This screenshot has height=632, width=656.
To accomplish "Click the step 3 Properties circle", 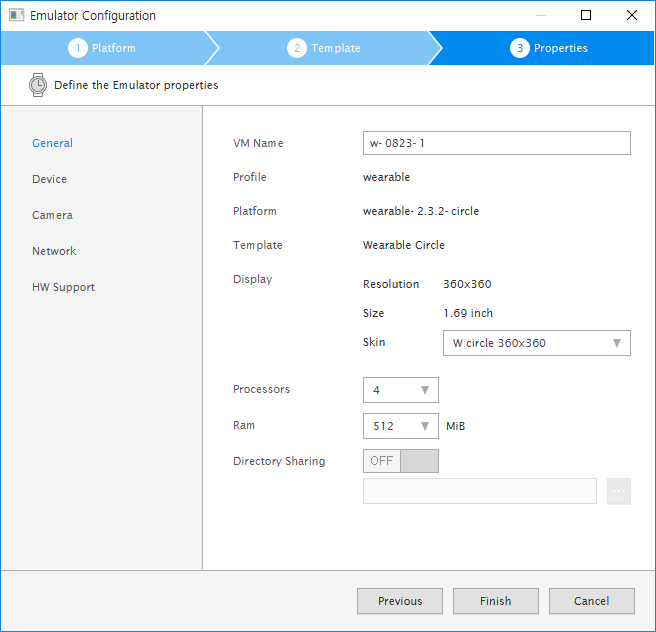I will pyautogui.click(x=519, y=48).
